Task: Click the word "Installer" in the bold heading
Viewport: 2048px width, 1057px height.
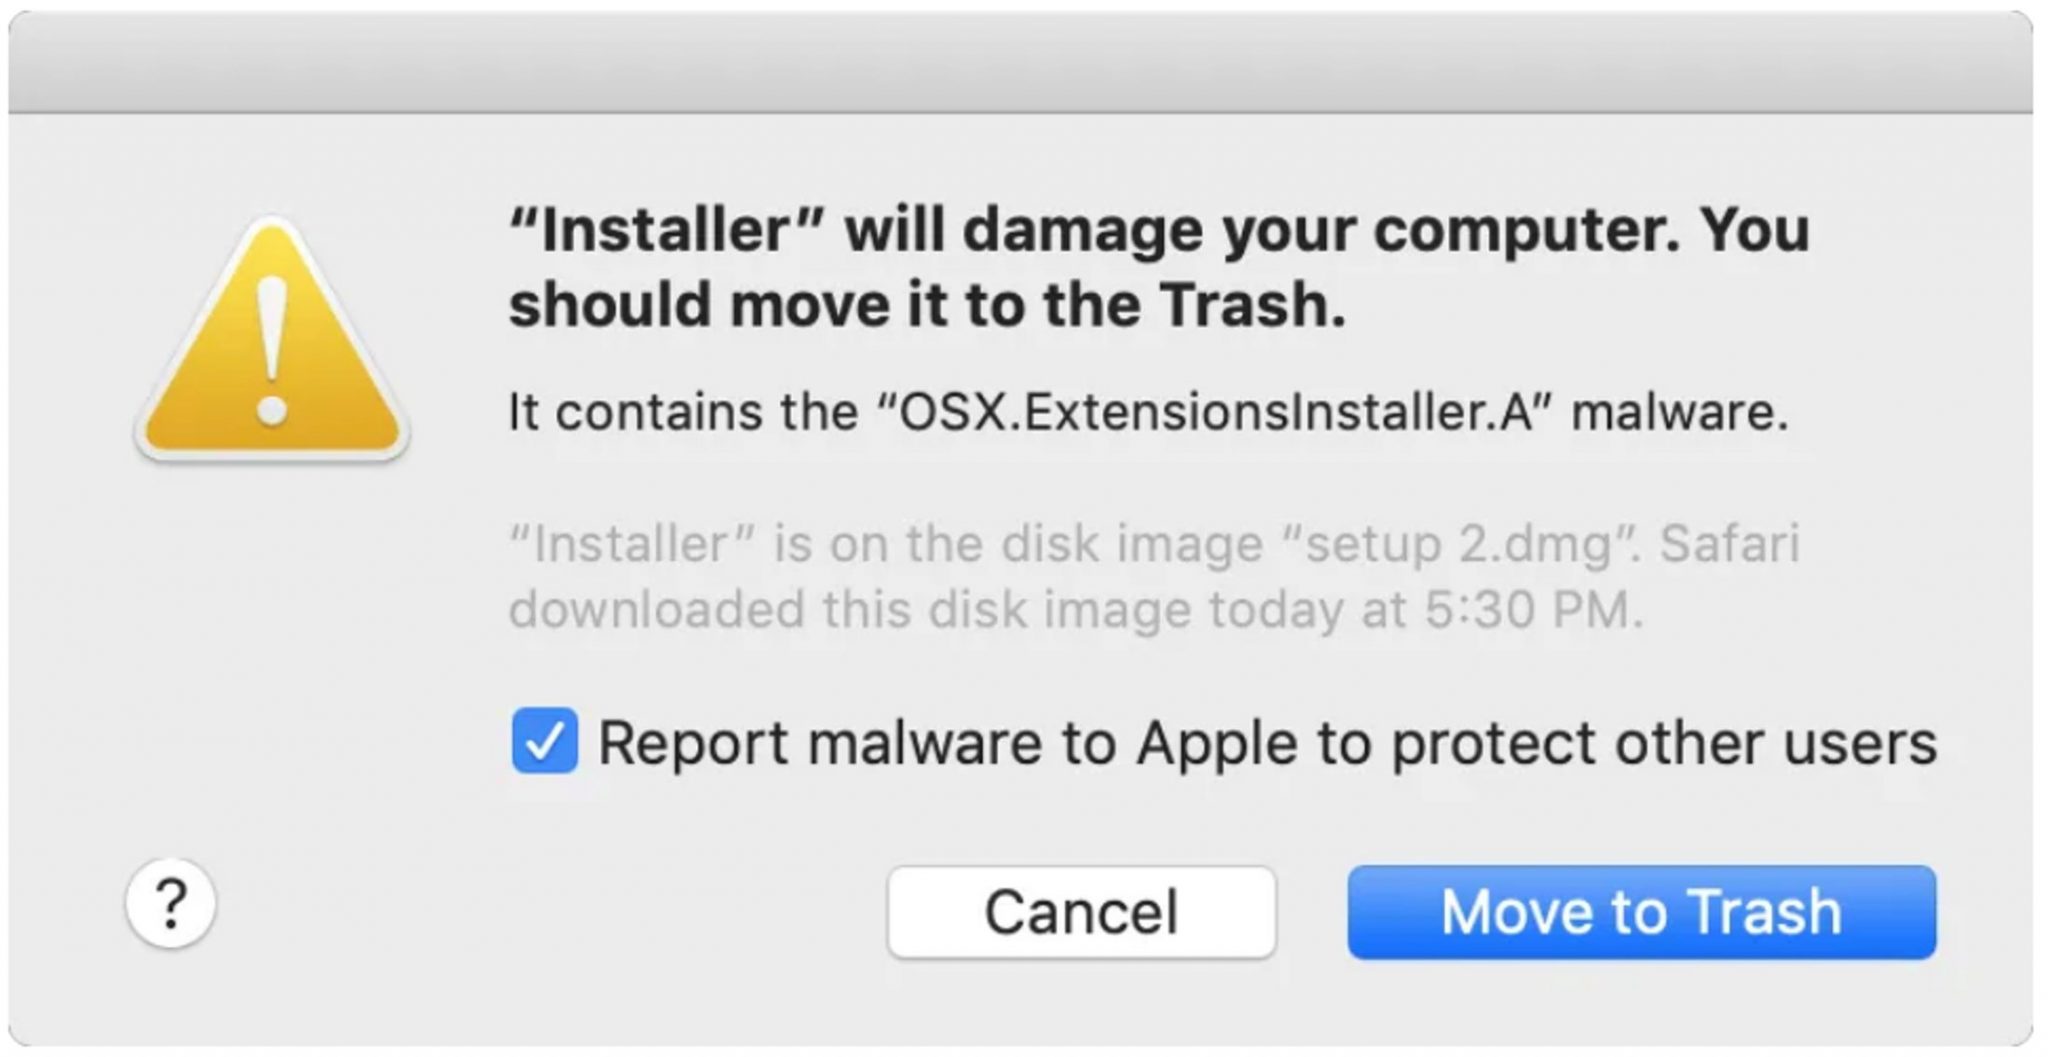Action: (667, 230)
